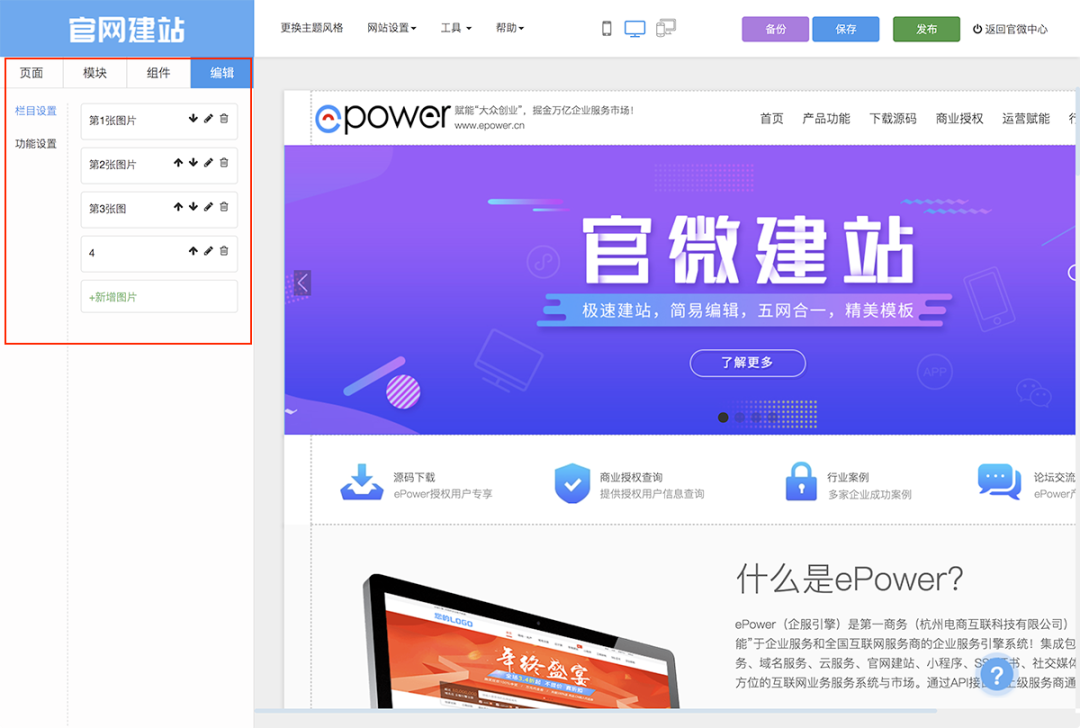Move 第2张图片 up with arrow icon
The image size is (1080, 728).
[x=178, y=163]
